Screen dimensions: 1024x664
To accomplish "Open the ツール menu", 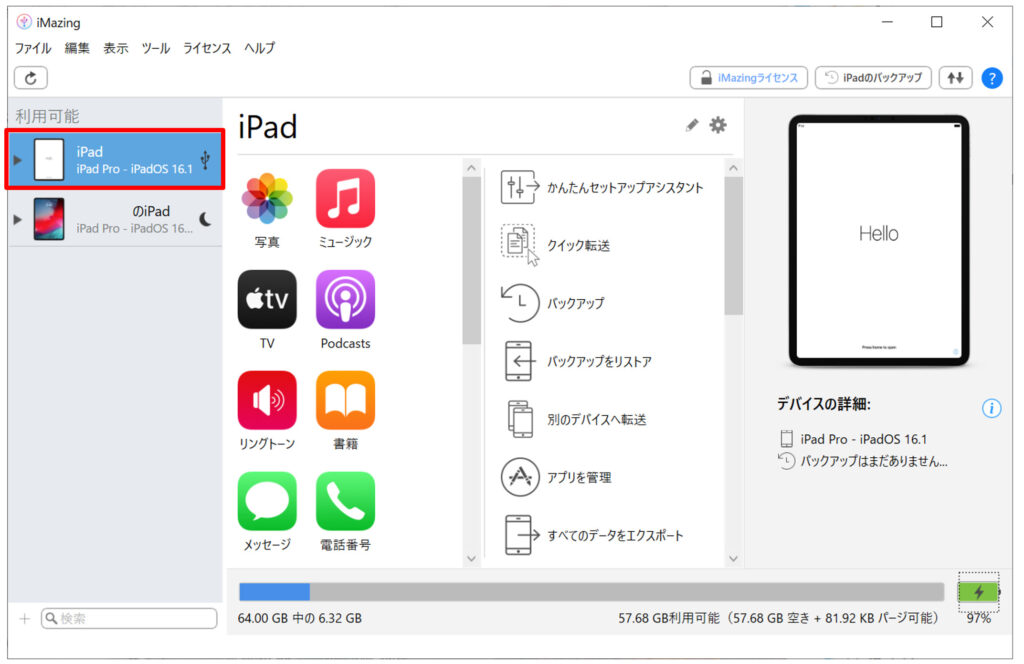I will pyautogui.click(x=155, y=48).
